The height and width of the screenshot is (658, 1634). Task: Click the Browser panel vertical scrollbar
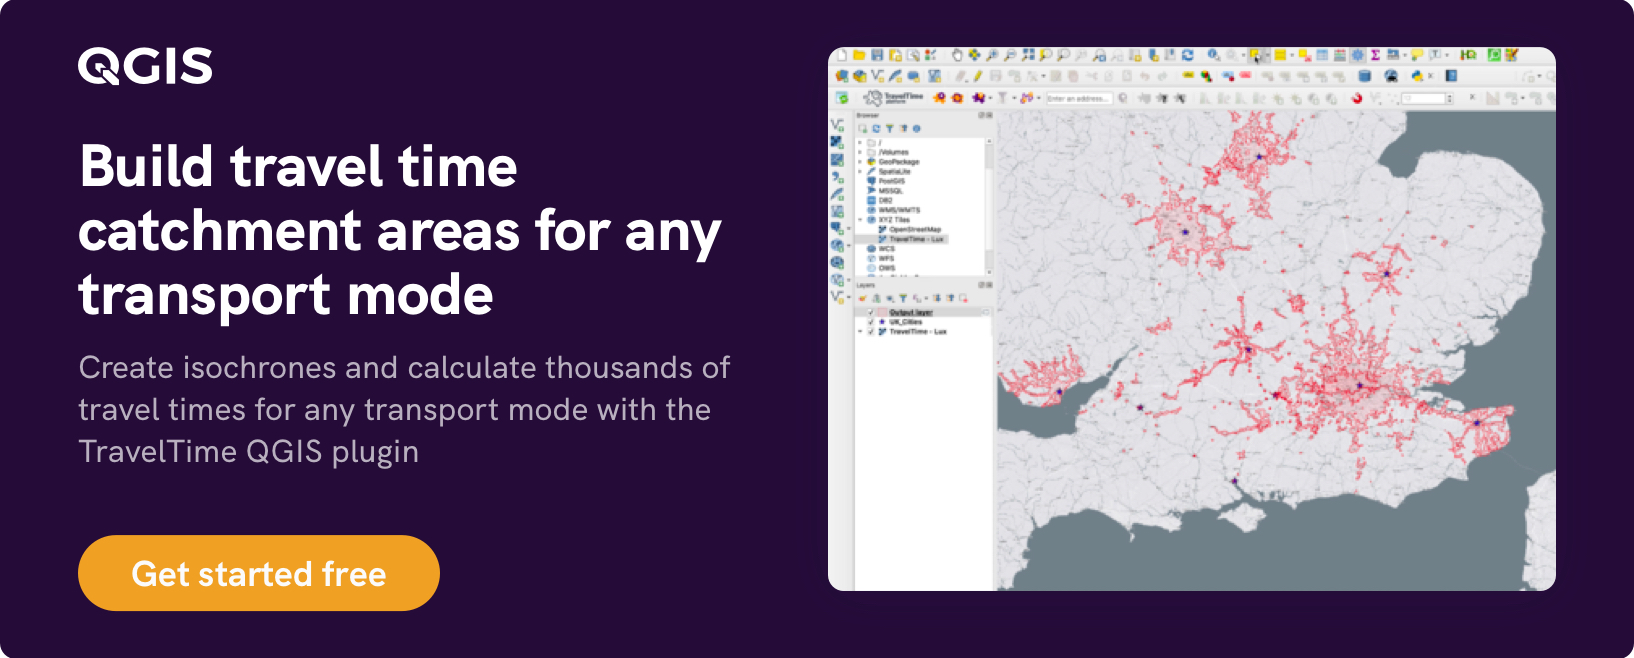[x=989, y=207]
